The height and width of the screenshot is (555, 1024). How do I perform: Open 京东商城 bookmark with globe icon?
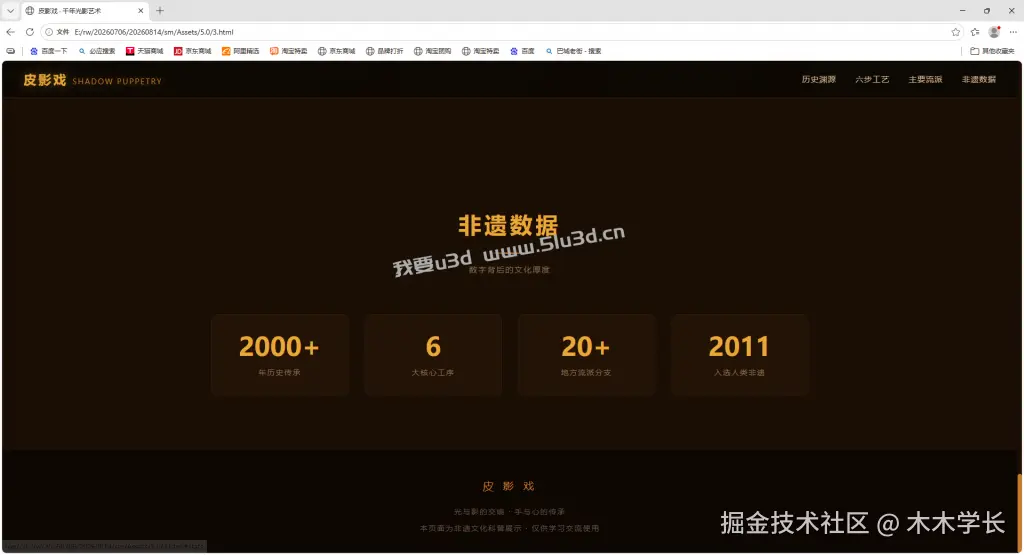[x=336, y=51]
